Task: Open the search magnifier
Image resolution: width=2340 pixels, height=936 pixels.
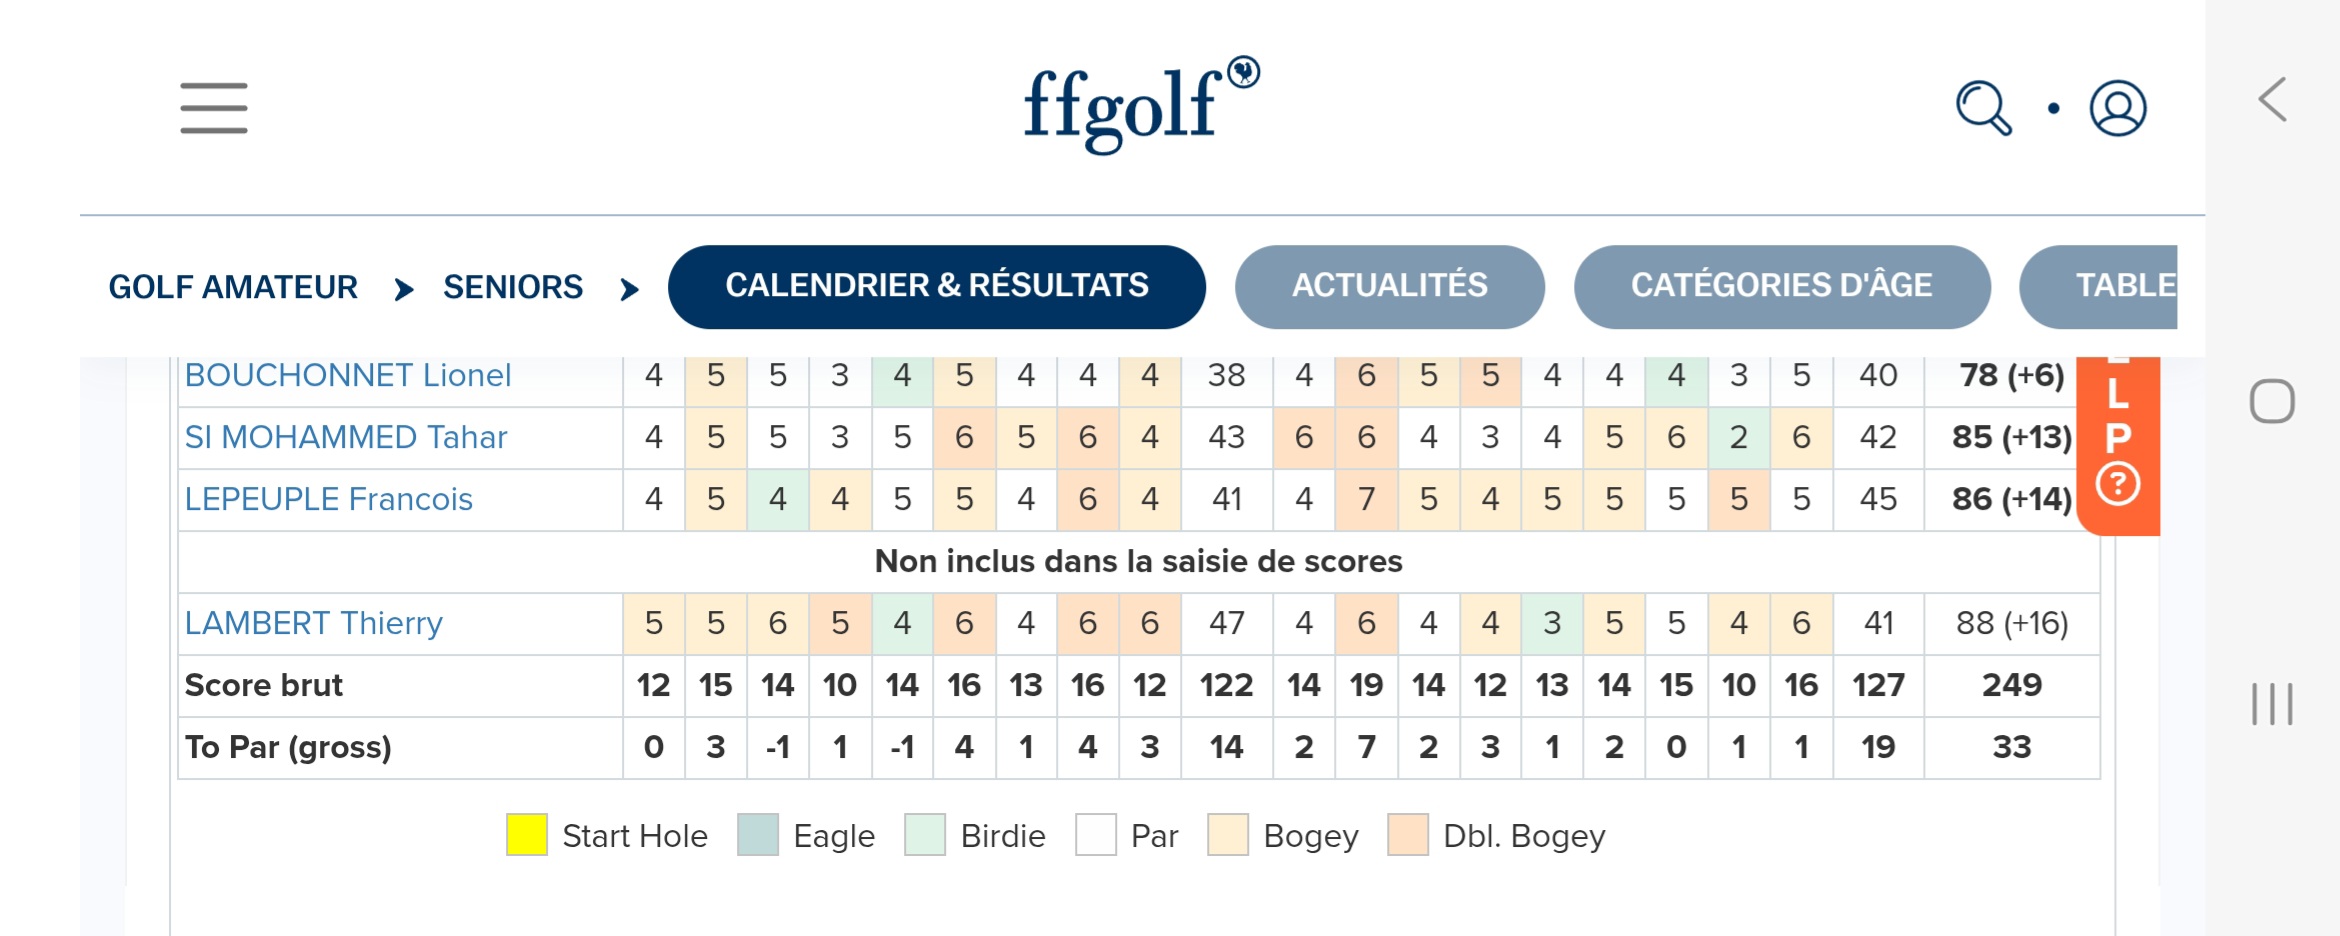Action: pos(1983,108)
